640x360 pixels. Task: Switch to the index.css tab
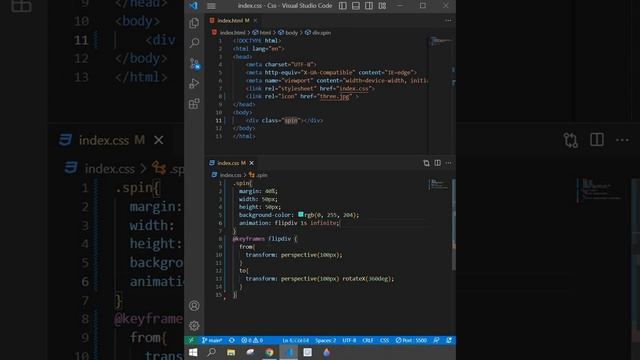point(231,163)
